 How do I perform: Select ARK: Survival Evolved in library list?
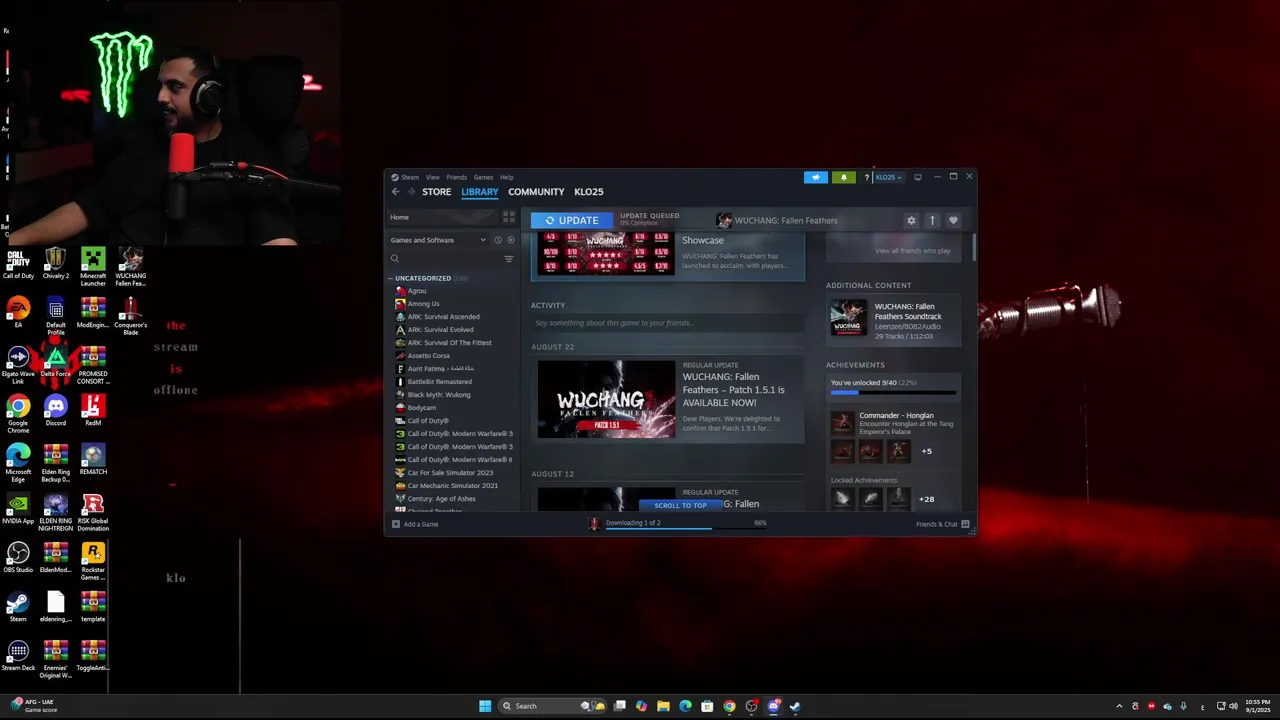pyautogui.click(x=440, y=330)
